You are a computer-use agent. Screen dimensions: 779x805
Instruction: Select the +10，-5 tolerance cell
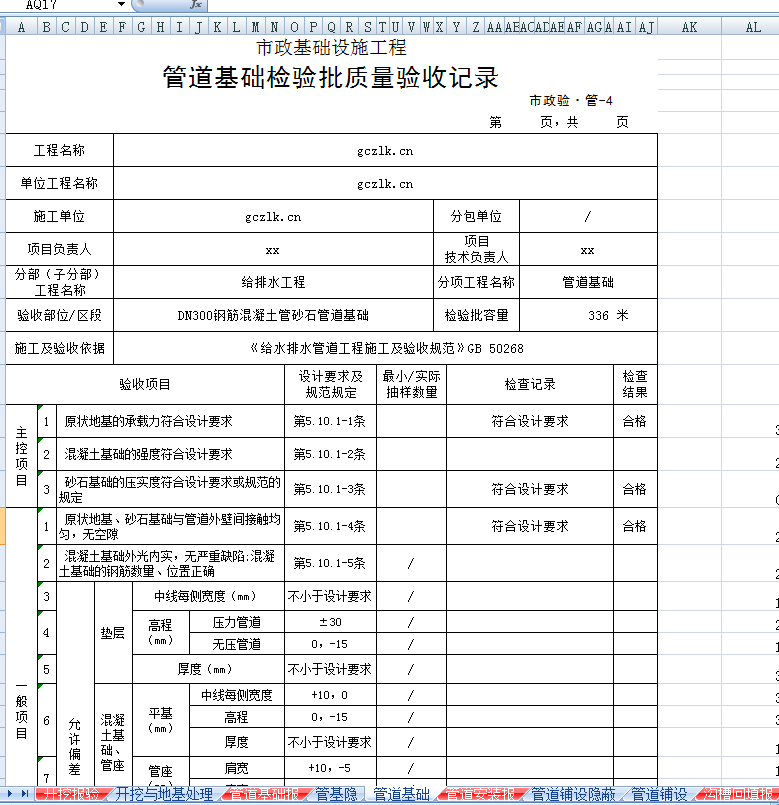pyautogui.click(x=330, y=768)
